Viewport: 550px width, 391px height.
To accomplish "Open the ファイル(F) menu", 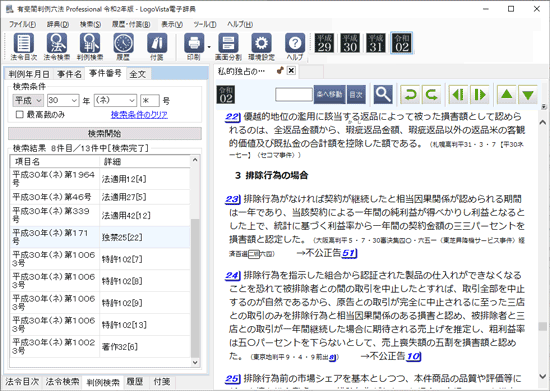I will [22, 24].
